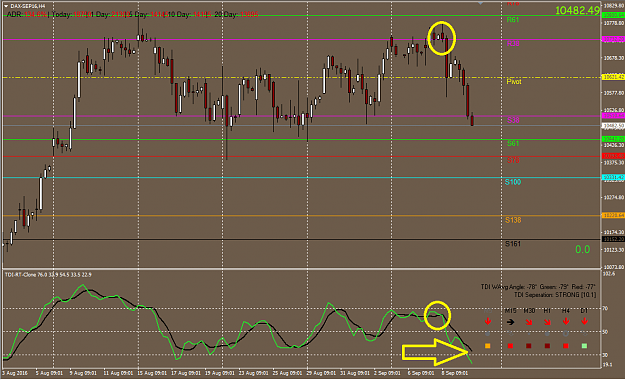Click the M30 timeframe label
625x380 pixels.
[529, 311]
